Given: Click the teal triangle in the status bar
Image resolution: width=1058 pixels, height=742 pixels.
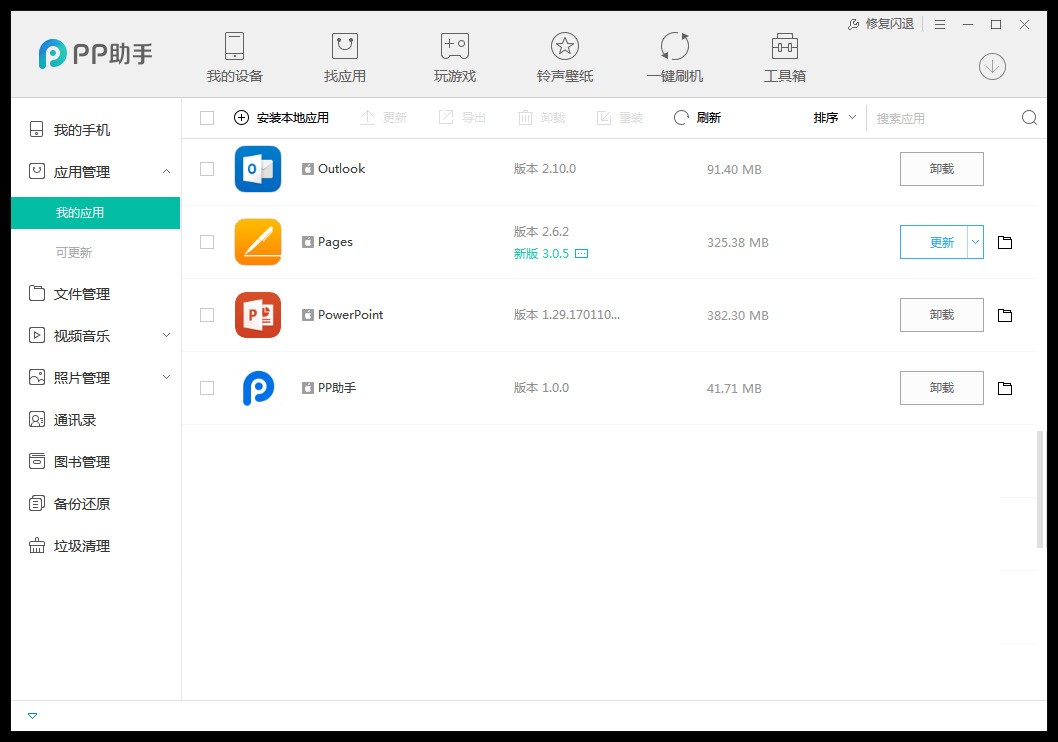Looking at the screenshot, I should (x=32, y=716).
